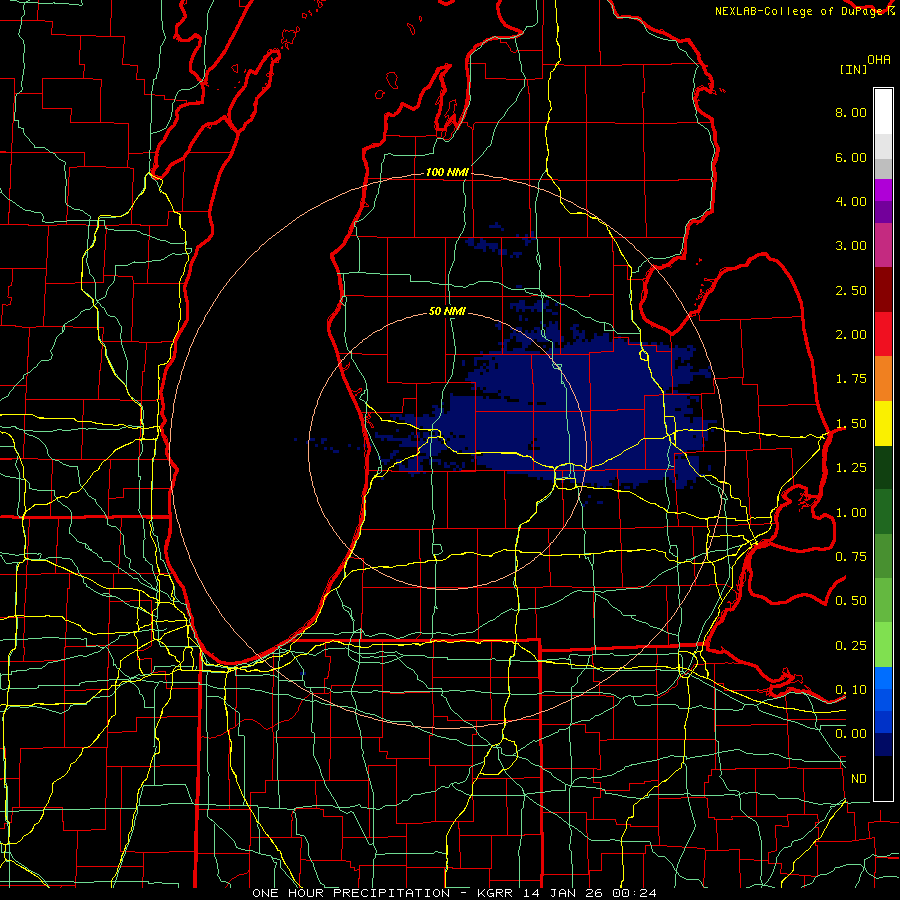Viewport: 900px width, 900px height.
Task: Click the 3.00 legend value
Action: click(x=851, y=246)
